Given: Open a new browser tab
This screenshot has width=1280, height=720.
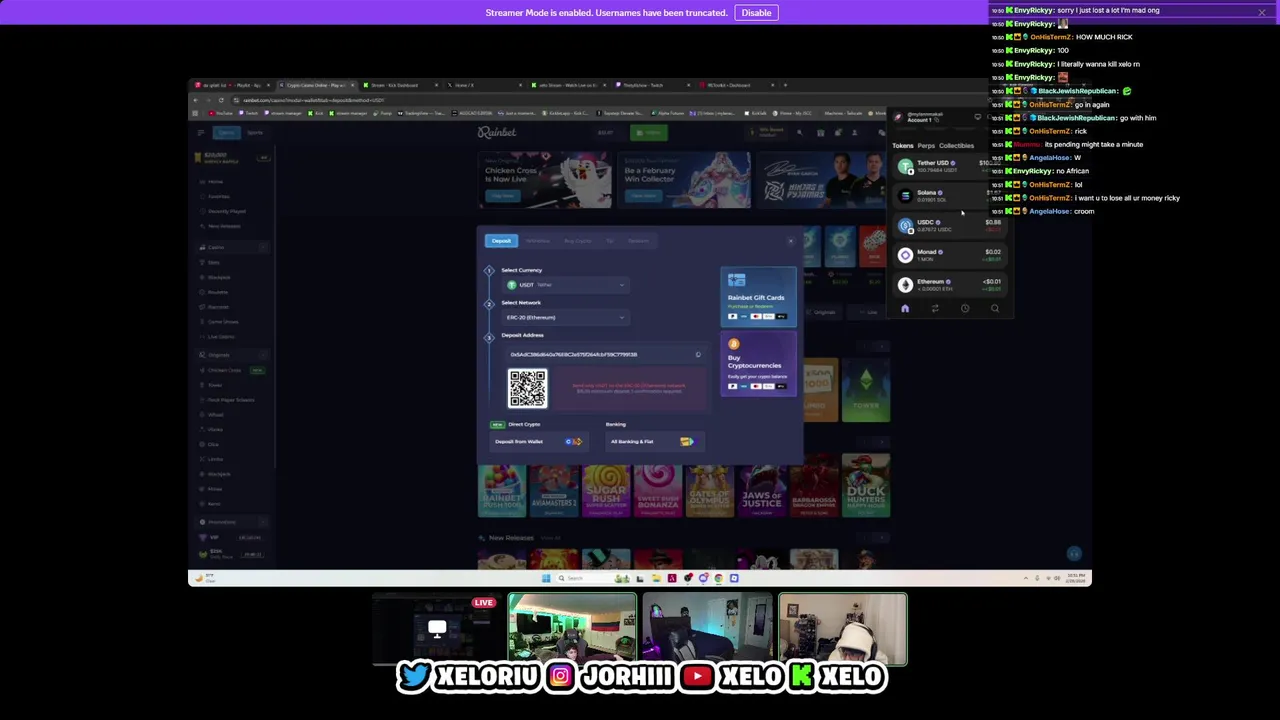Looking at the screenshot, I should tap(785, 85).
